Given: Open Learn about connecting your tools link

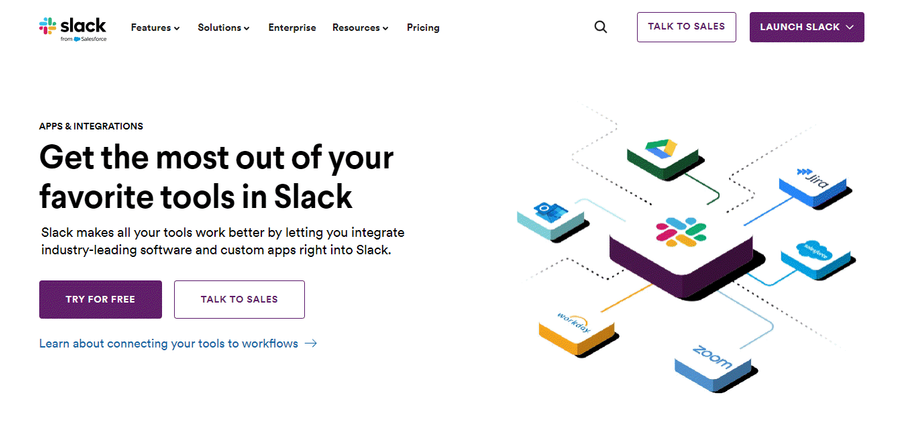Looking at the screenshot, I should click(x=178, y=344).
